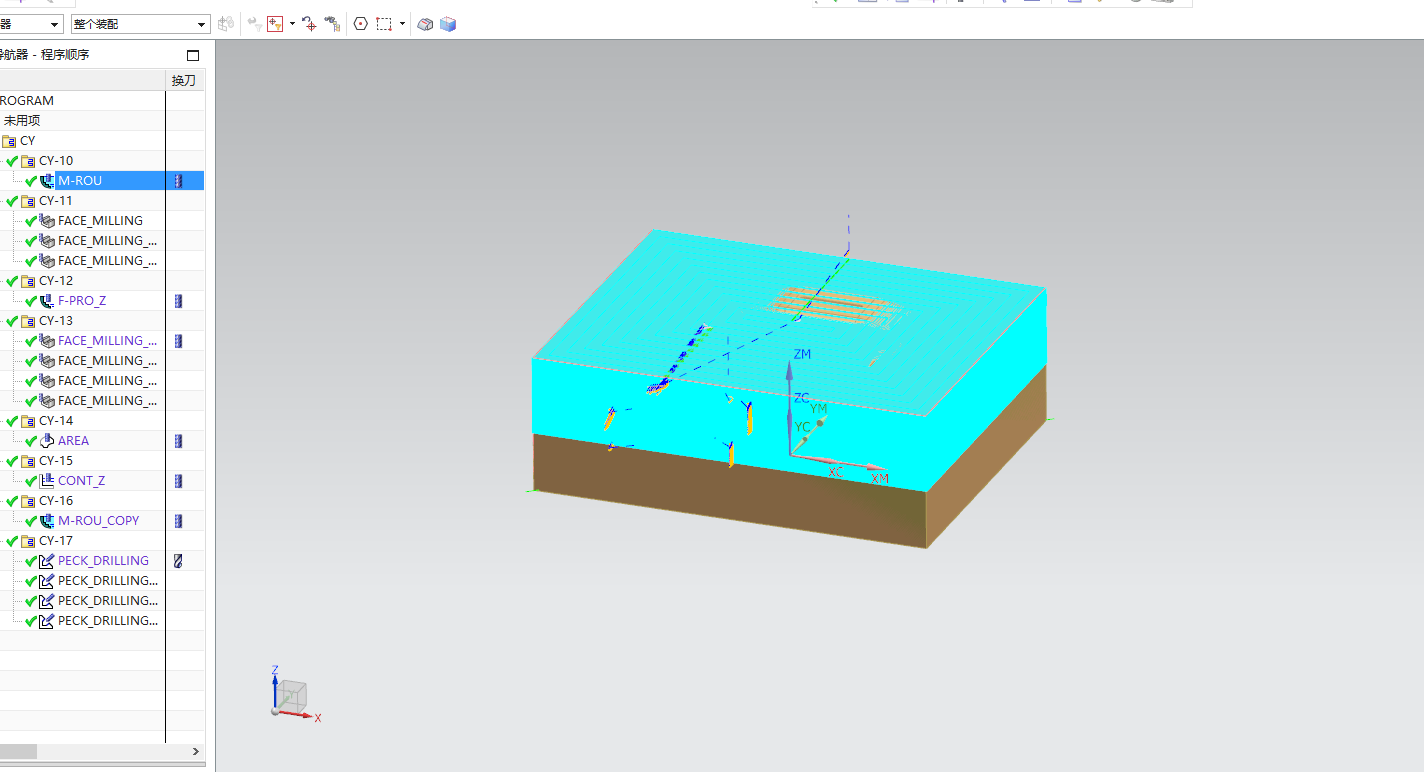This screenshot has height=772, width=1424.
Task: Select the CY-10 program group
Action: click(56, 161)
